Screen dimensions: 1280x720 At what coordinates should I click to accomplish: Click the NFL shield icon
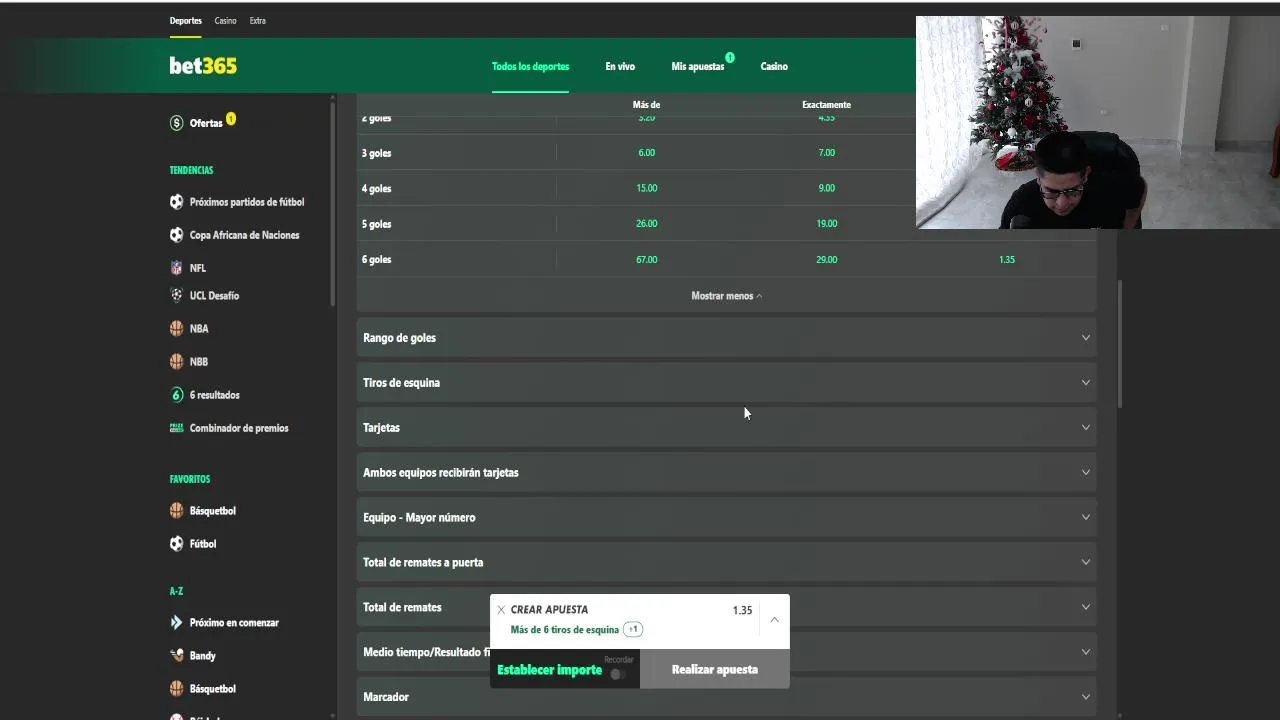click(177, 268)
